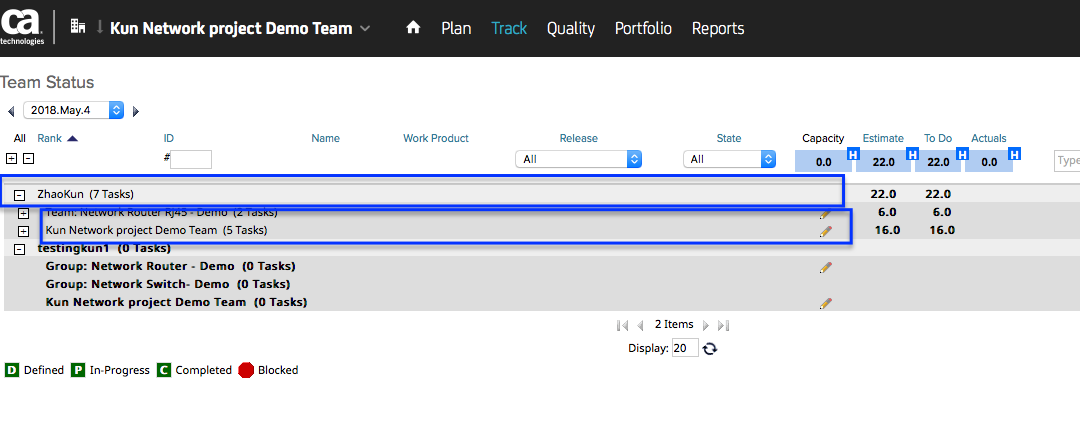Collapse the ZhaoKun task group
The image size is (1080, 423).
(20, 195)
